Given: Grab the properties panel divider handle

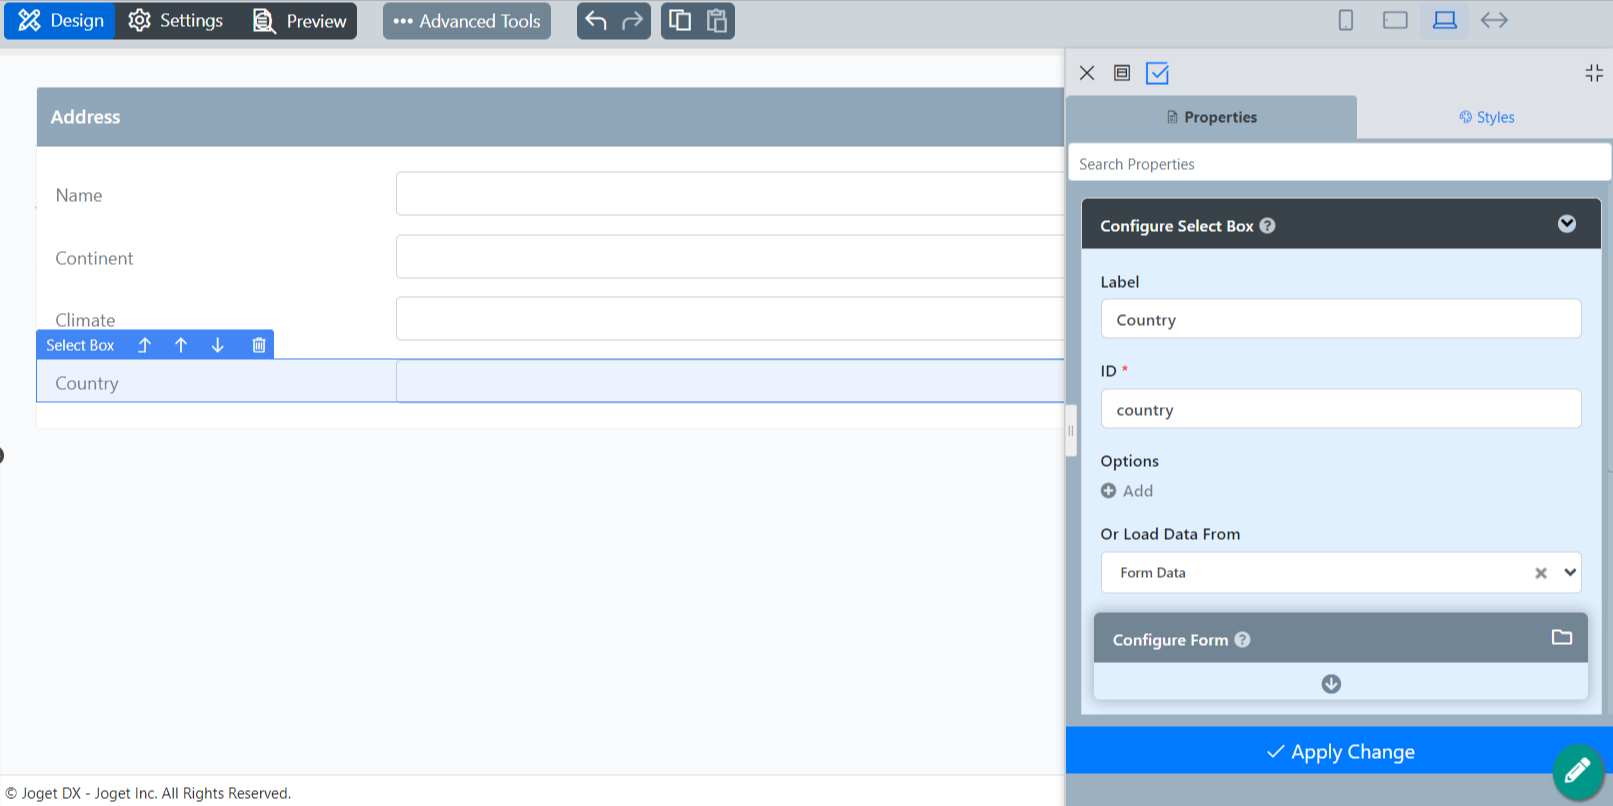Looking at the screenshot, I should 1071,430.
